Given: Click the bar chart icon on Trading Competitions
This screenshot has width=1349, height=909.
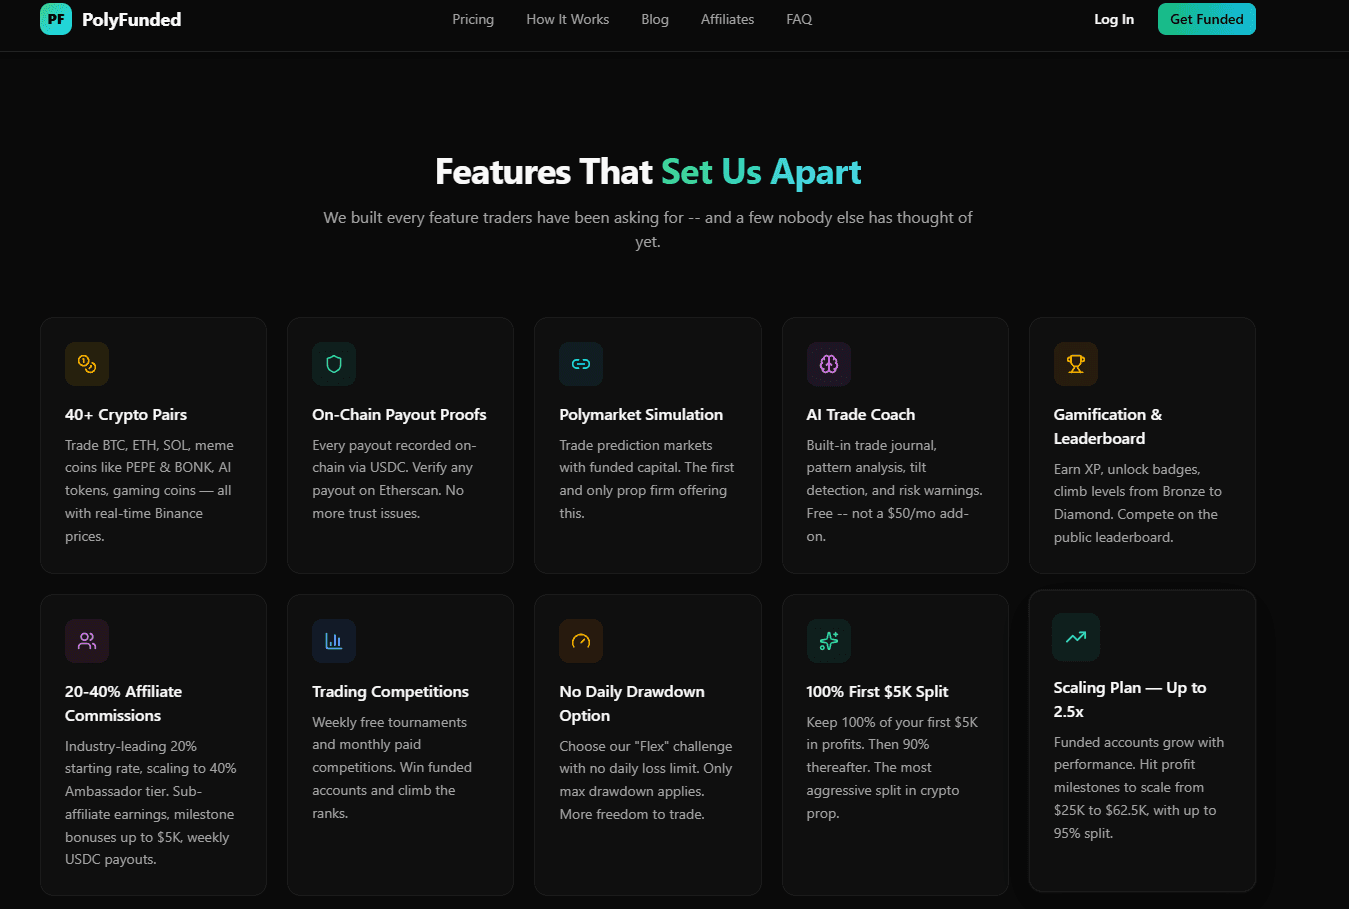Looking at the screenshot, I should click(x=334, y=641).
